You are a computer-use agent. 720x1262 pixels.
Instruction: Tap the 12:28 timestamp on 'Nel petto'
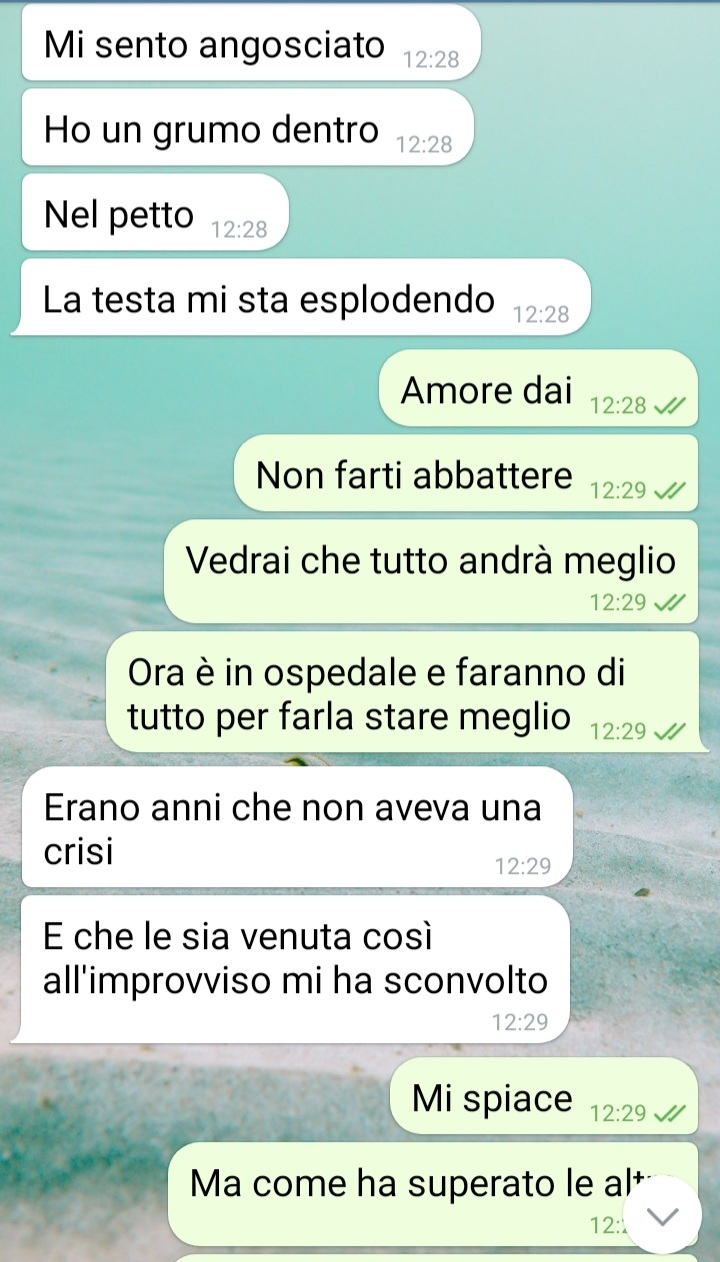[239, 230]
